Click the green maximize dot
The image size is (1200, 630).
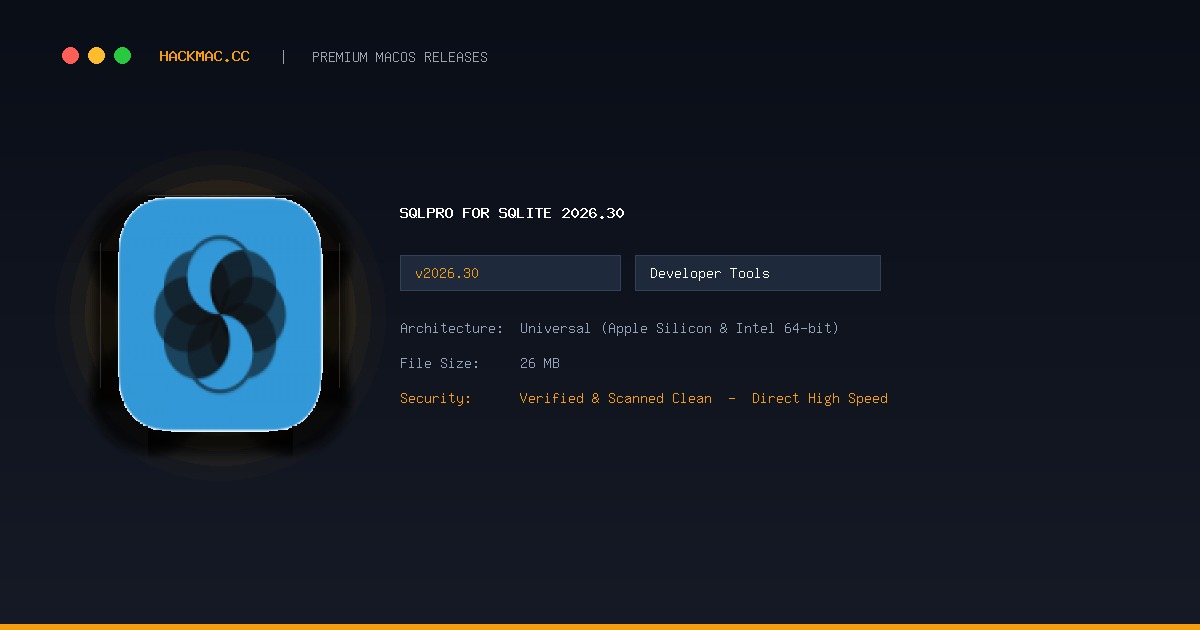coord(122,56)
